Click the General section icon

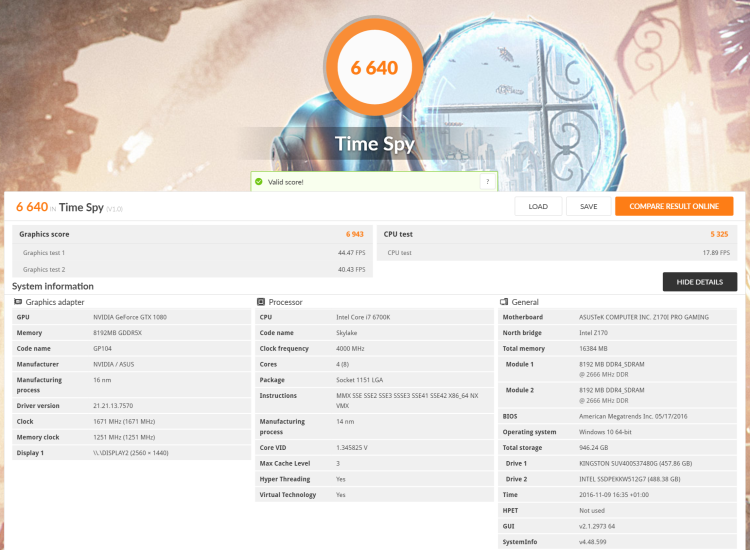point(504,302)
